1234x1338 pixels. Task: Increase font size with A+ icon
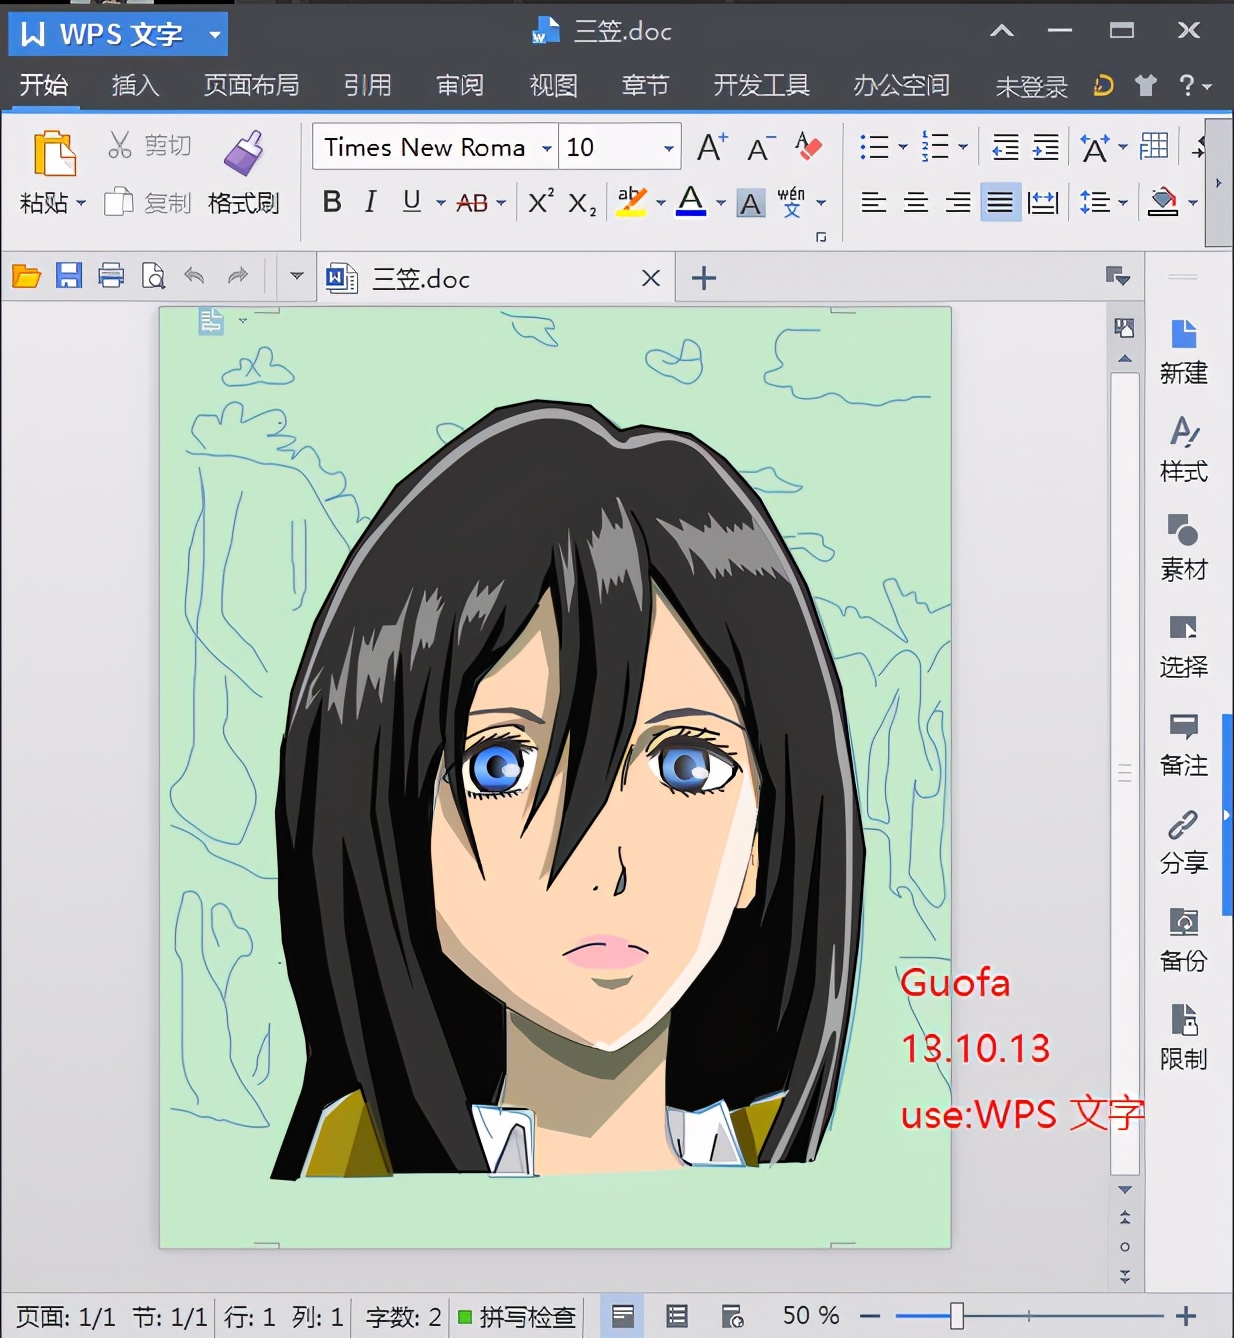coord(712,148)
